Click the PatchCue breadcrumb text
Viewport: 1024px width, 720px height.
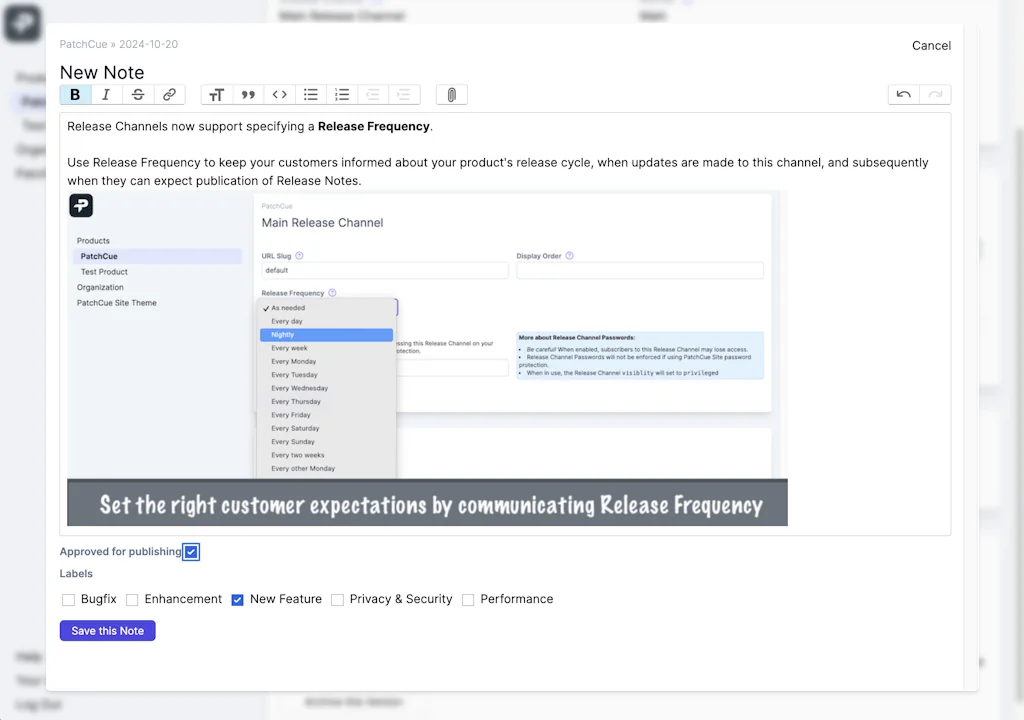84,44
